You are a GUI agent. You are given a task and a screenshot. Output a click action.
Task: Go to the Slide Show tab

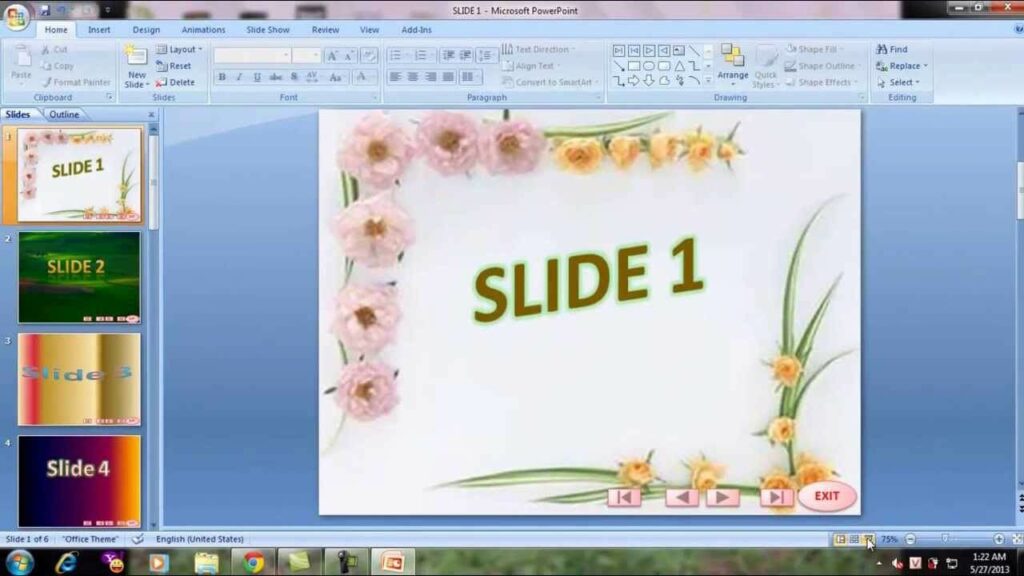click(x=268, y=29)
